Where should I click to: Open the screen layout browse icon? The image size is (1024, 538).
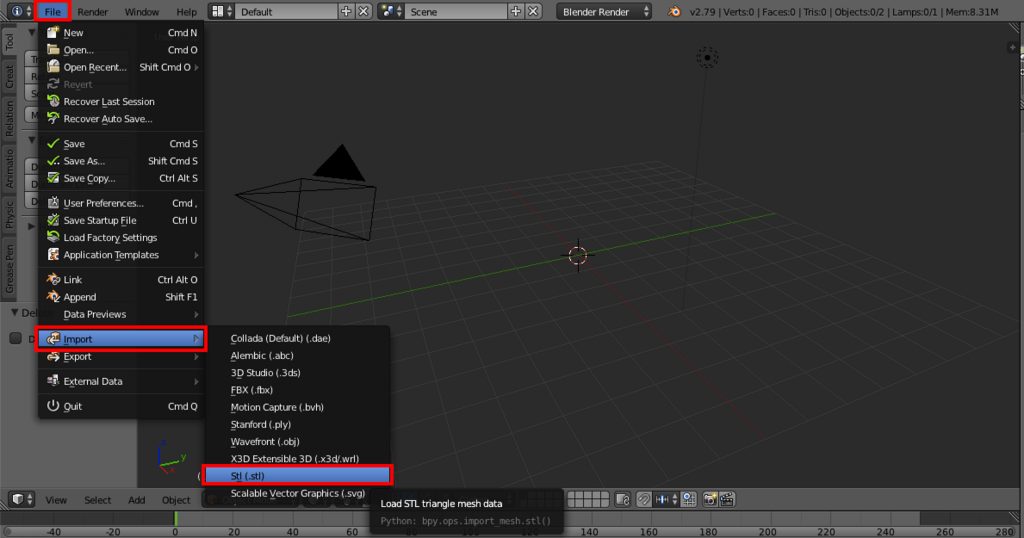(221, 11)
